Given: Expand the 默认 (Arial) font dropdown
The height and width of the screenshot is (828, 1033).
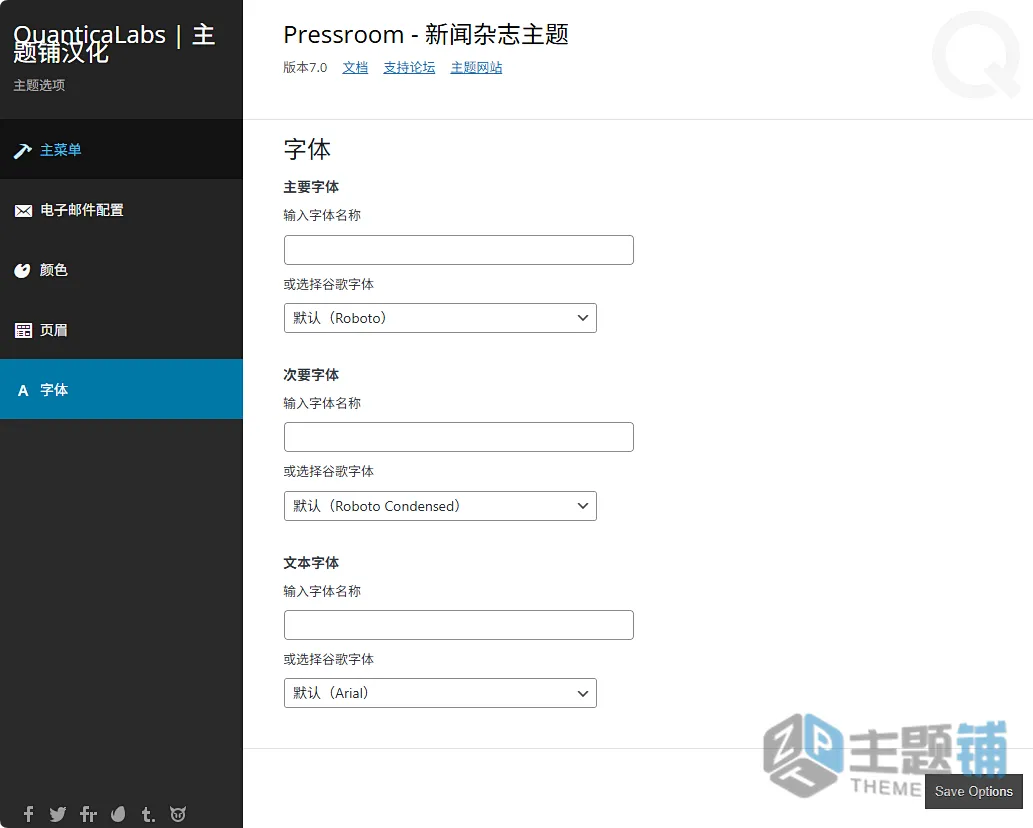Looking at the screenshot, I should (x=440, y=693).
